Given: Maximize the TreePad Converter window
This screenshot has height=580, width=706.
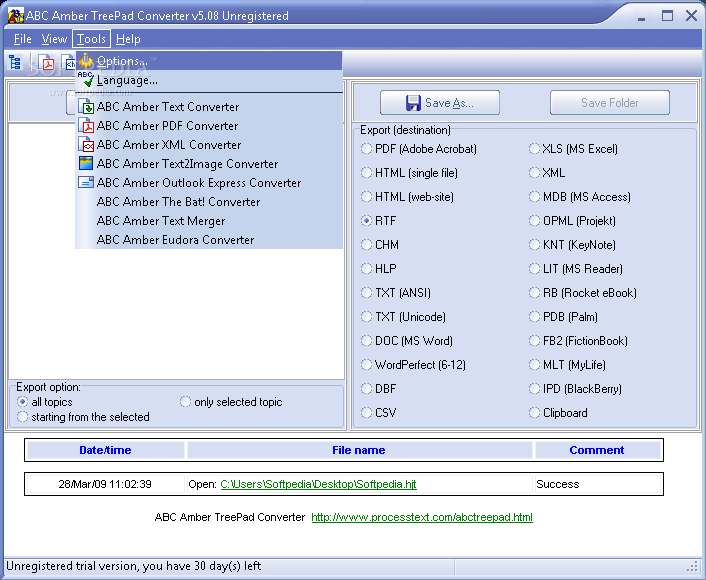Looking at the screenshot, I should tap(667, 16).
